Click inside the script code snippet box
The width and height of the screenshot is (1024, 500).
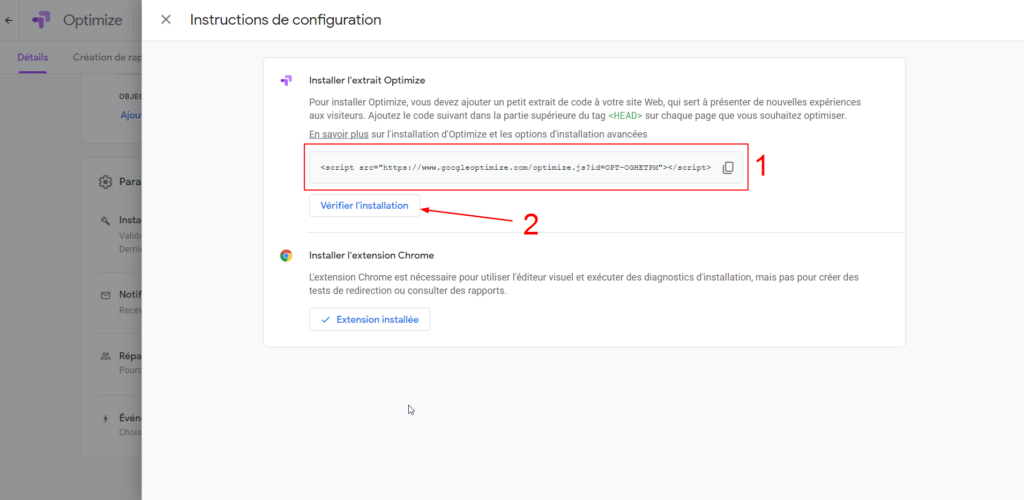(515, 168)
